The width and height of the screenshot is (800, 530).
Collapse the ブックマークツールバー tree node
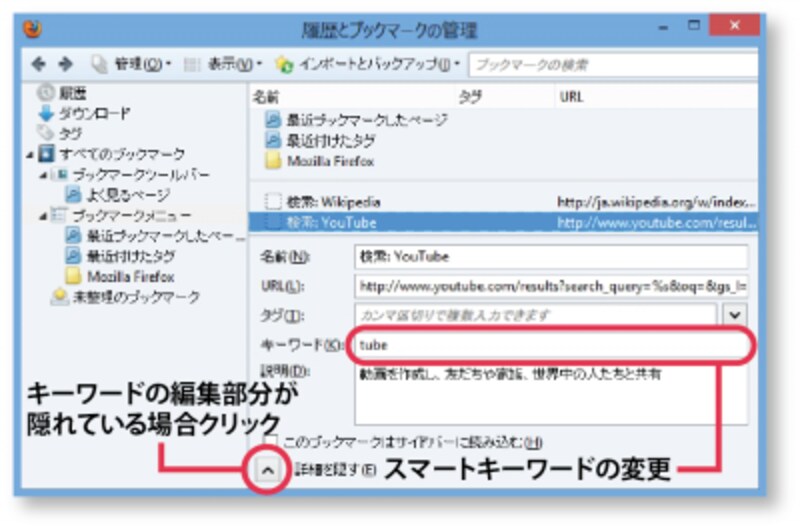point(44,175)
